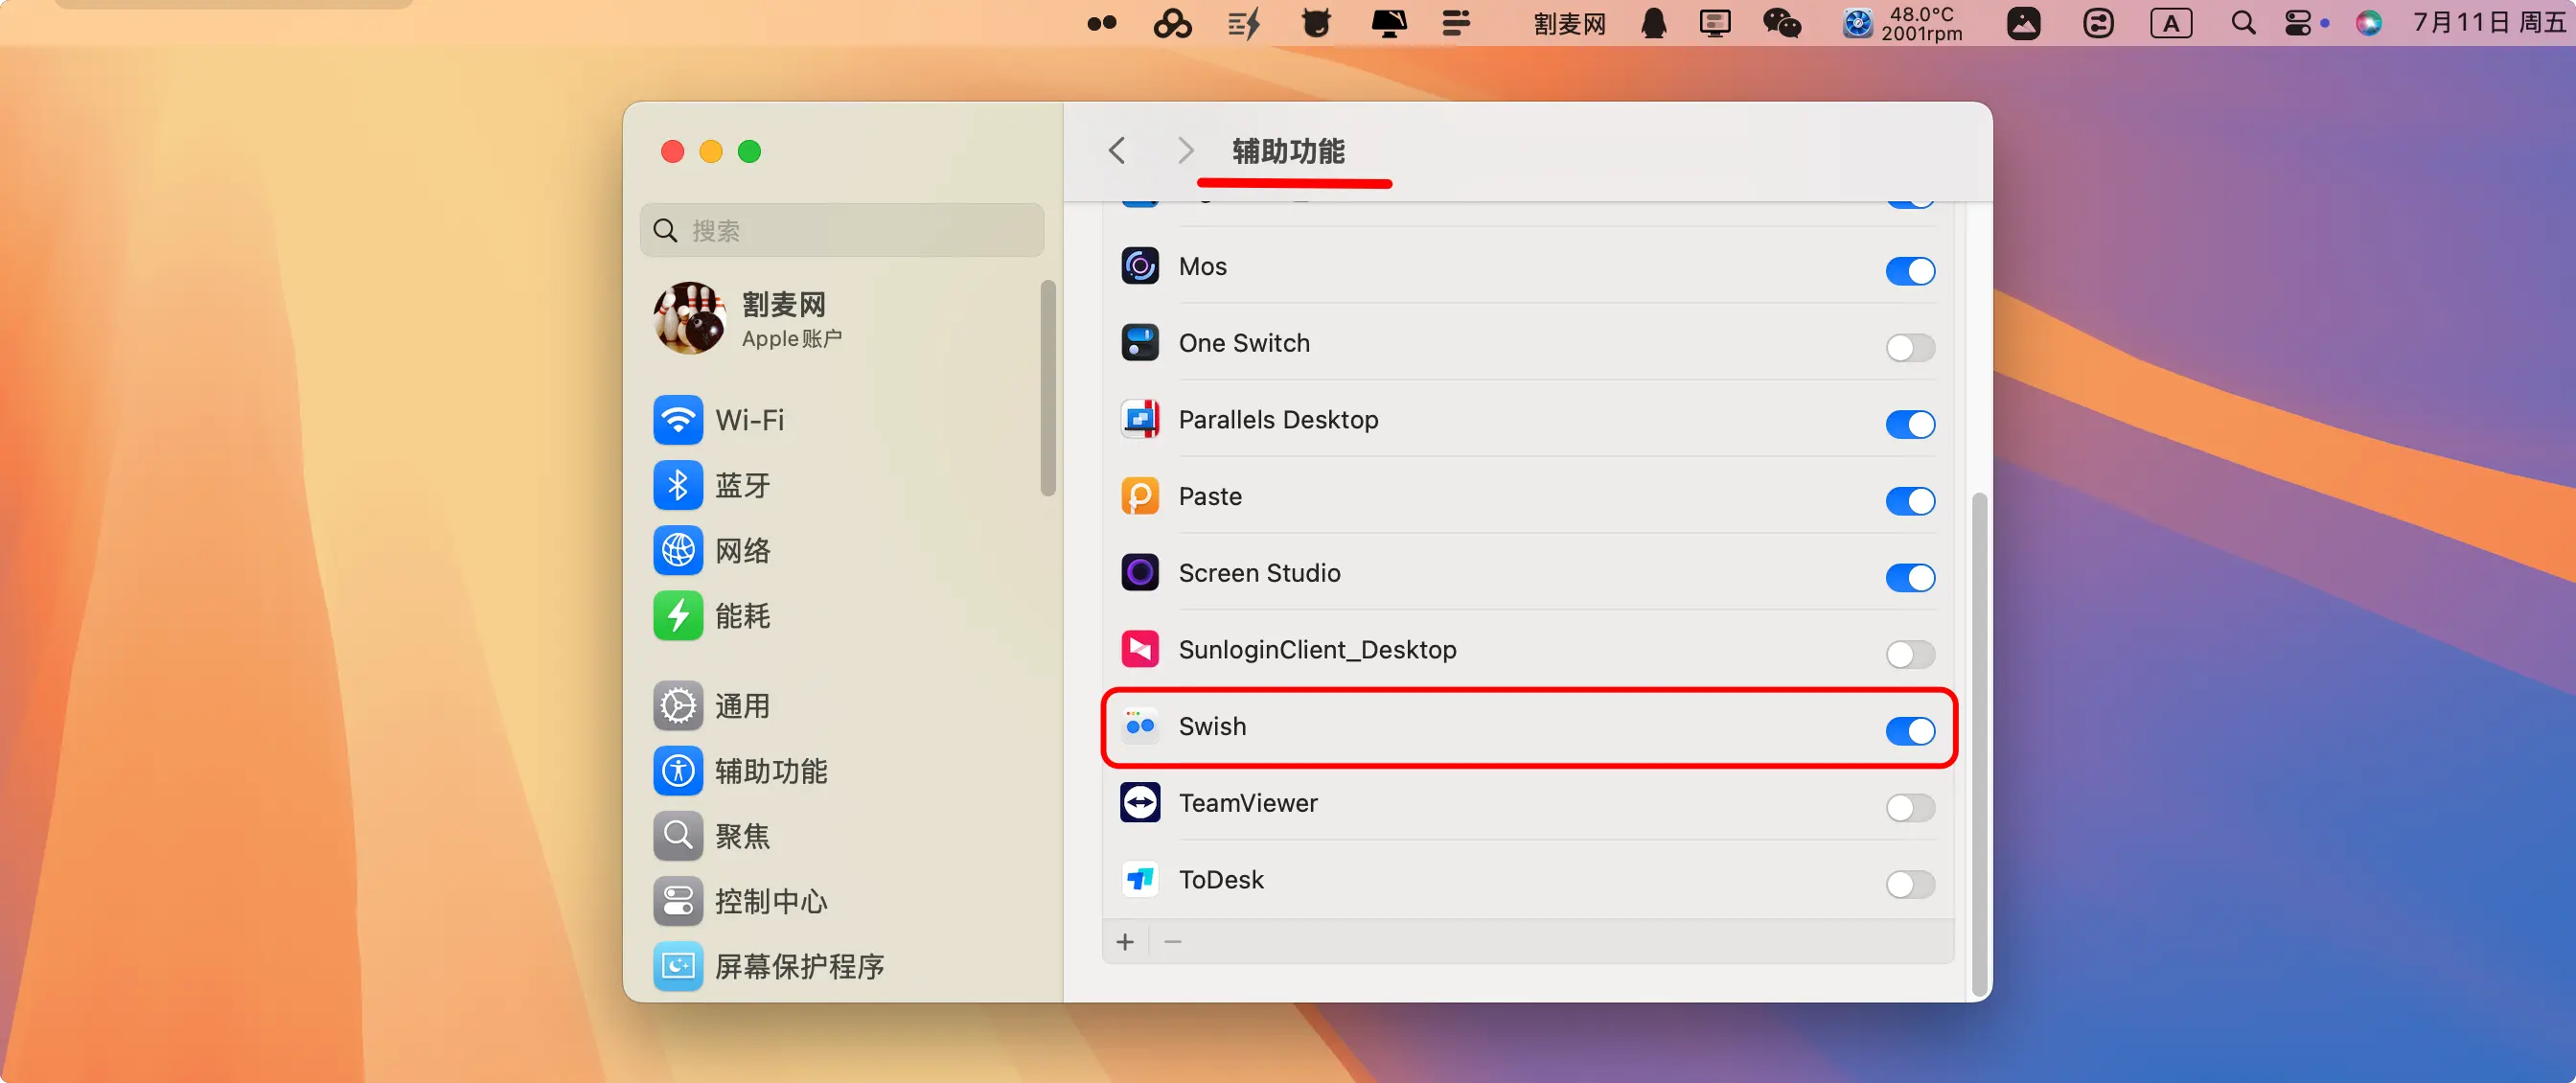Click the Paste app icon
Screen dimensions: 2576x1083
coord(1139,496)
